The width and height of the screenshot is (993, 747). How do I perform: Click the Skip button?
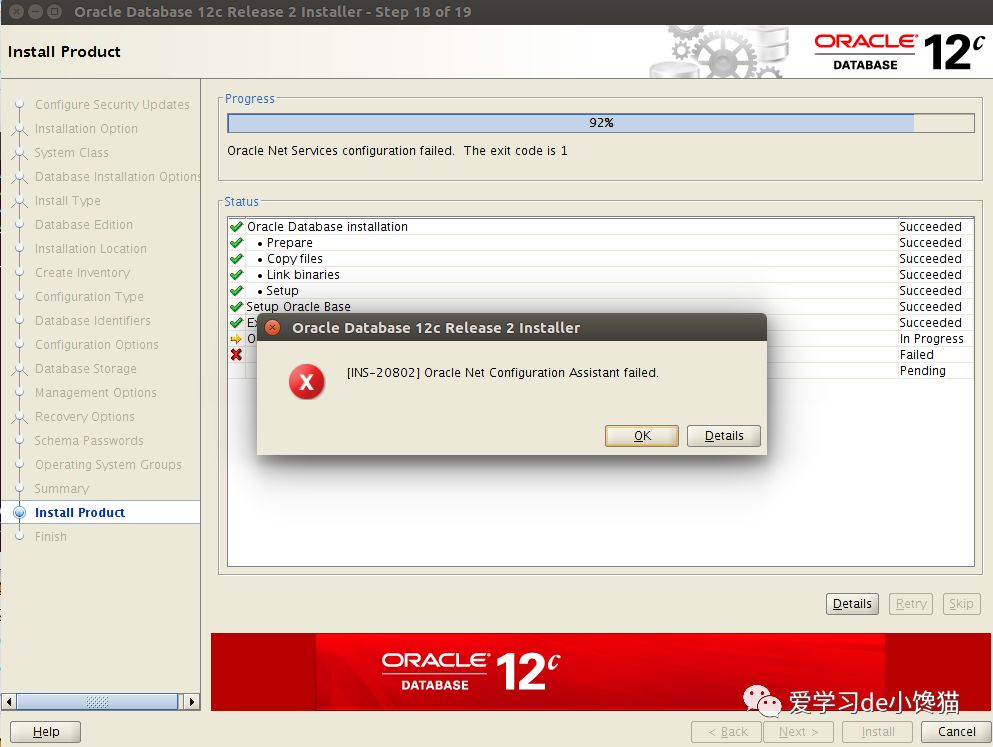coord(961,603)
